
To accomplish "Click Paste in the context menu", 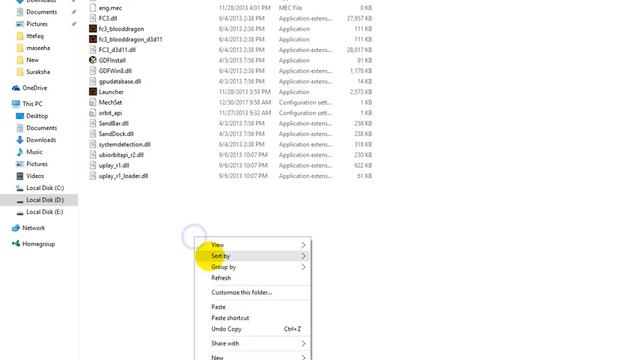I will pos(253,307).
